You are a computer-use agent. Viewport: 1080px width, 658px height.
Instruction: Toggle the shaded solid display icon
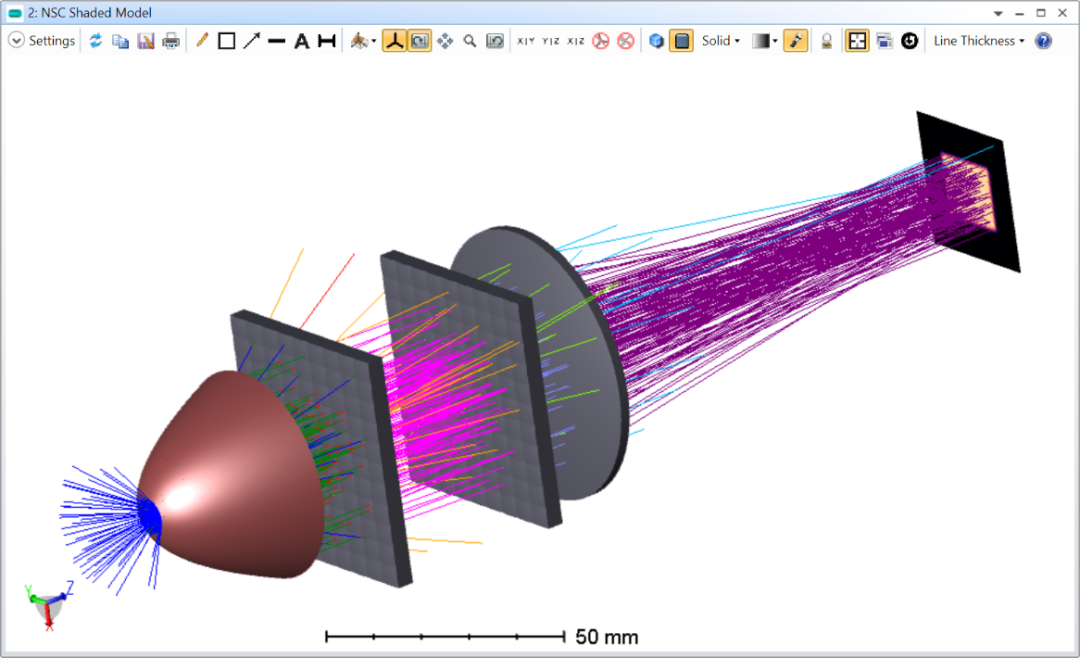point(682,40)
